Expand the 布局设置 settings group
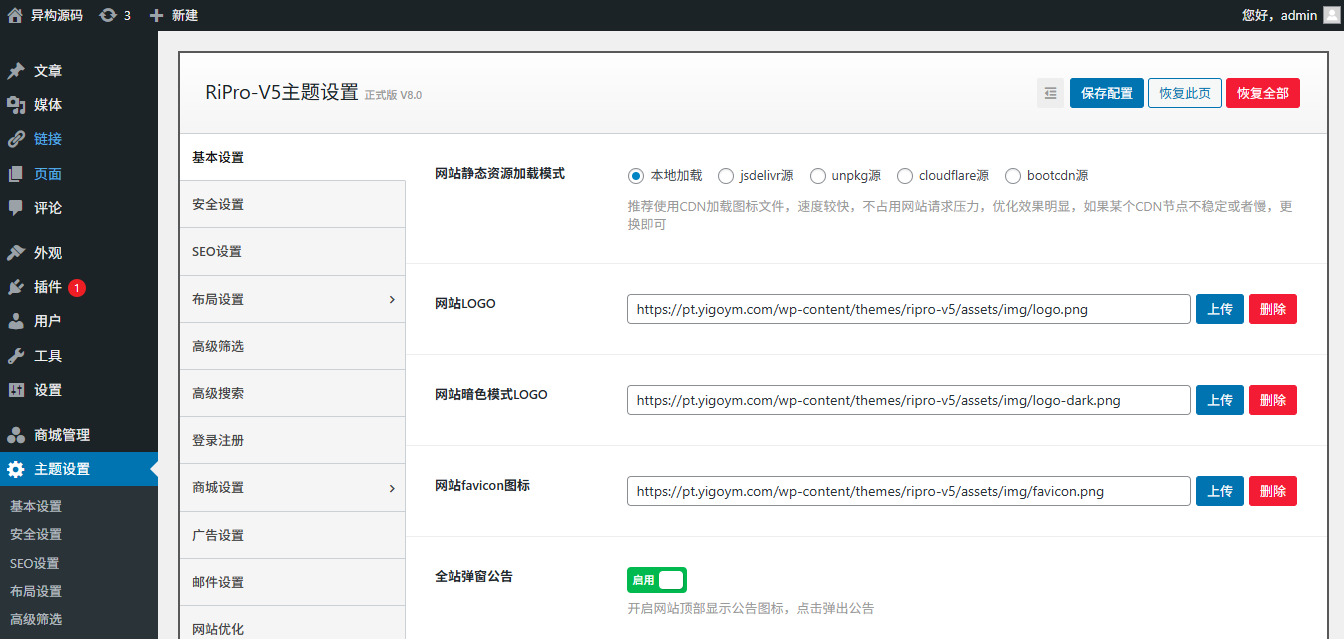The width and height of the screenshot is (1344, 639). click(292, 298)
